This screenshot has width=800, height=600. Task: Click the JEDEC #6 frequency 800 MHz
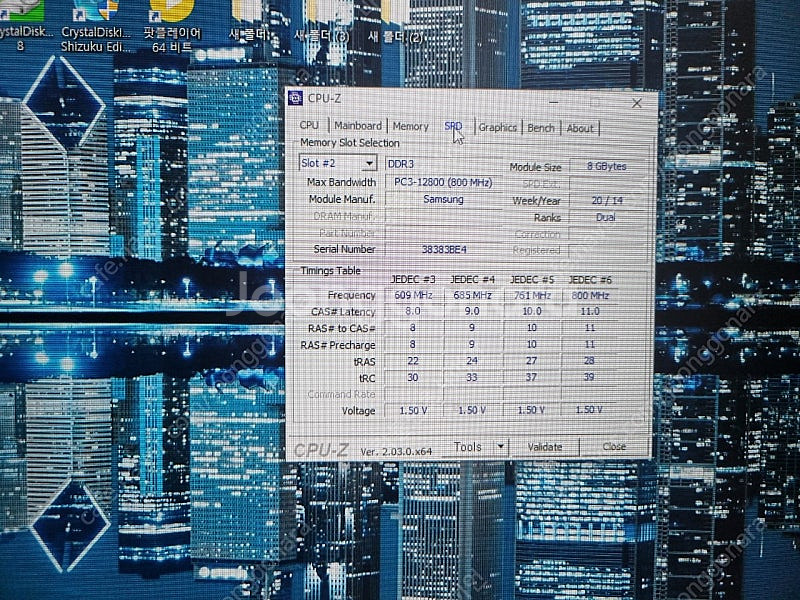590,295
